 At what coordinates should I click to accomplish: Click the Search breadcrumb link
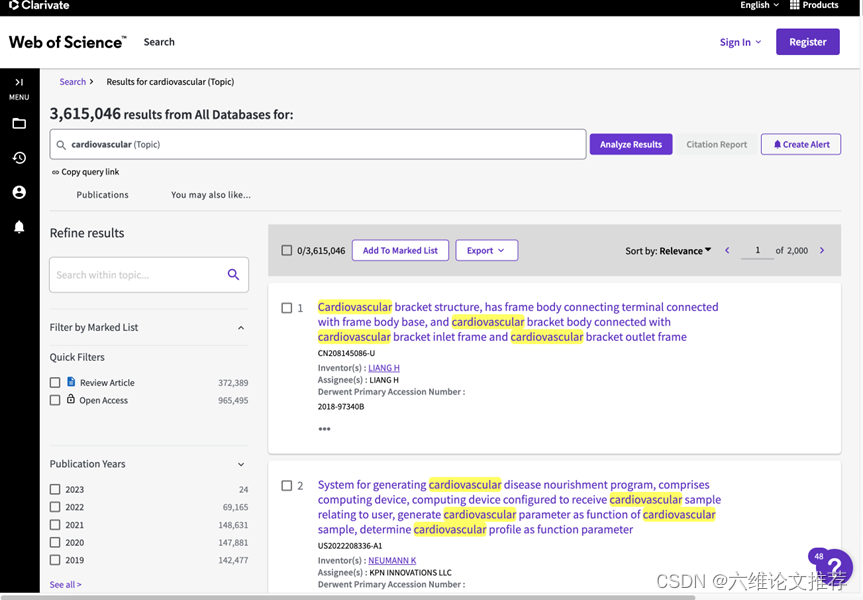pos(73,82)
